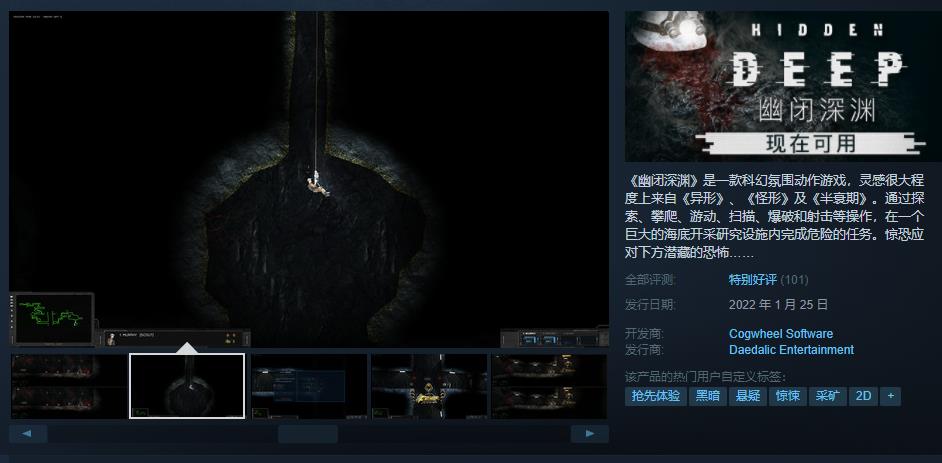Viewport: 942px width, 463px height.
Task: Select the 抢先体验 tag
Action: 655,396
